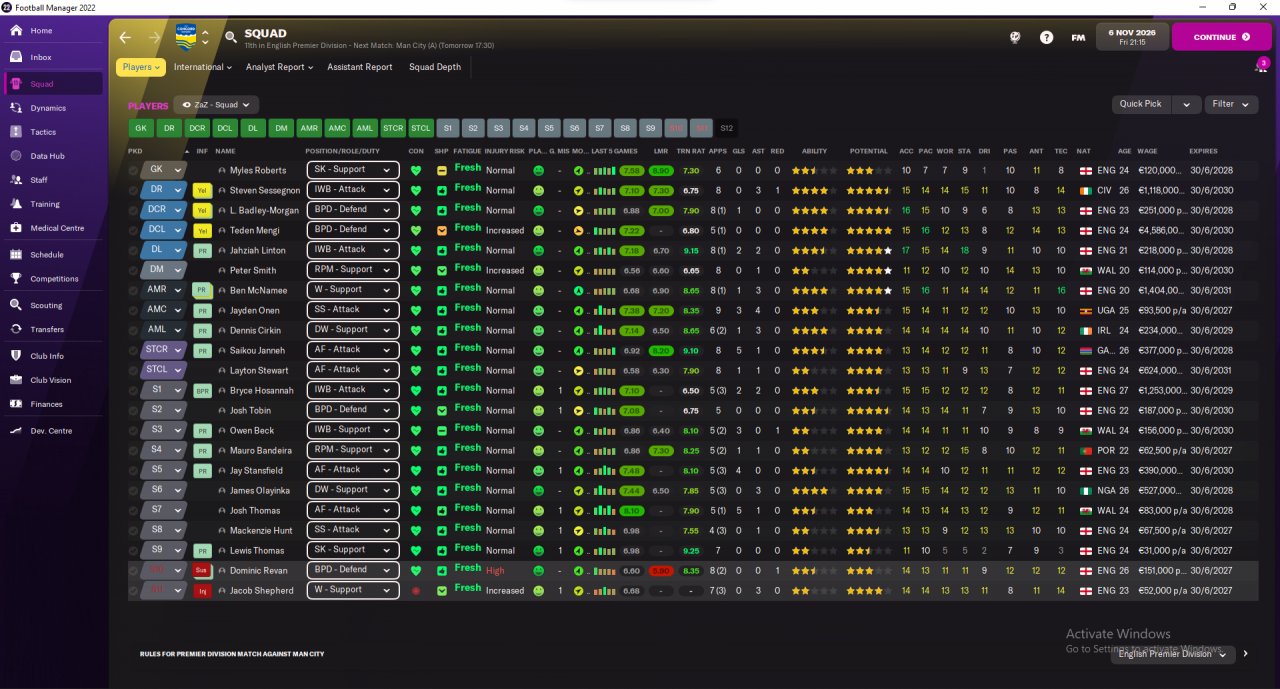1280x689 pixels.
Task: Toggle selection circle for Josh Tobin
Action: pyautogui.click(x=134, y=410)
